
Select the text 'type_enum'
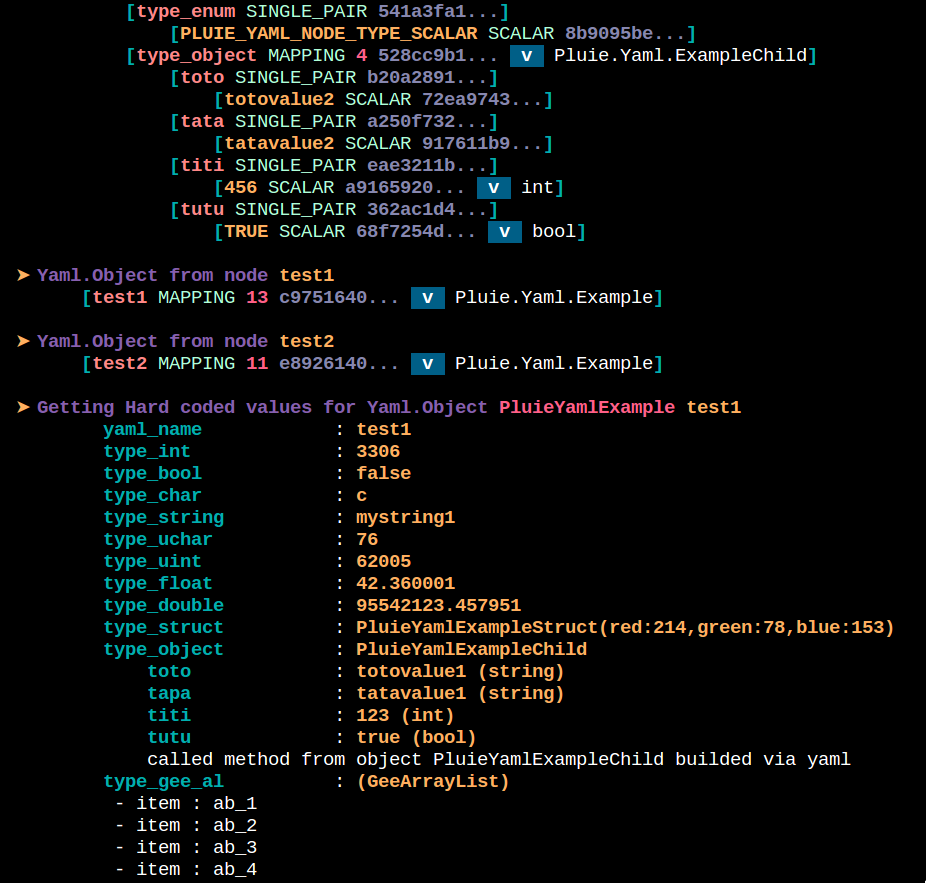186,12
